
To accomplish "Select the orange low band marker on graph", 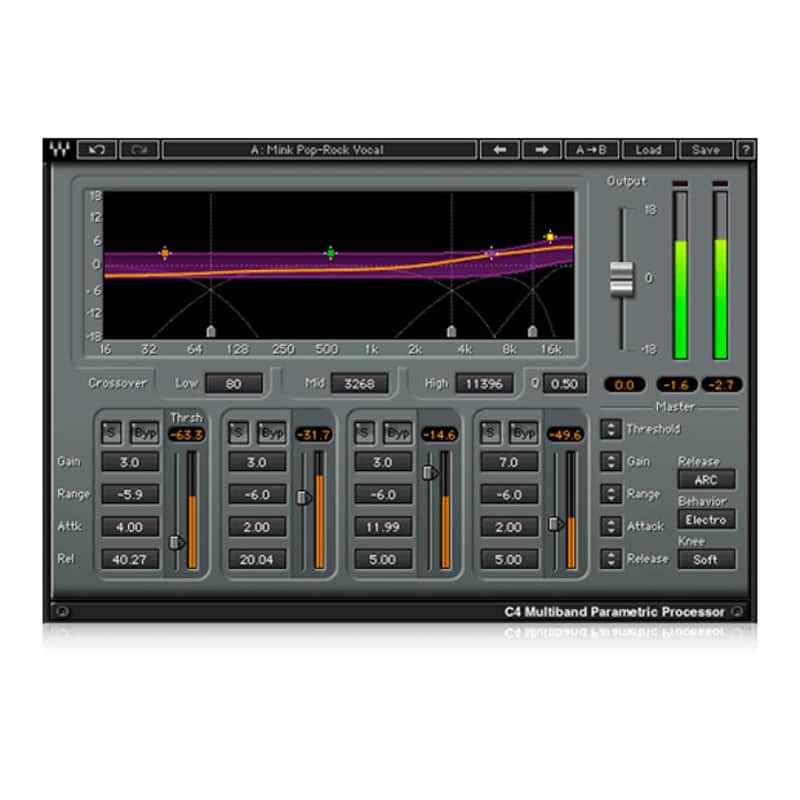I will point(165,253).
